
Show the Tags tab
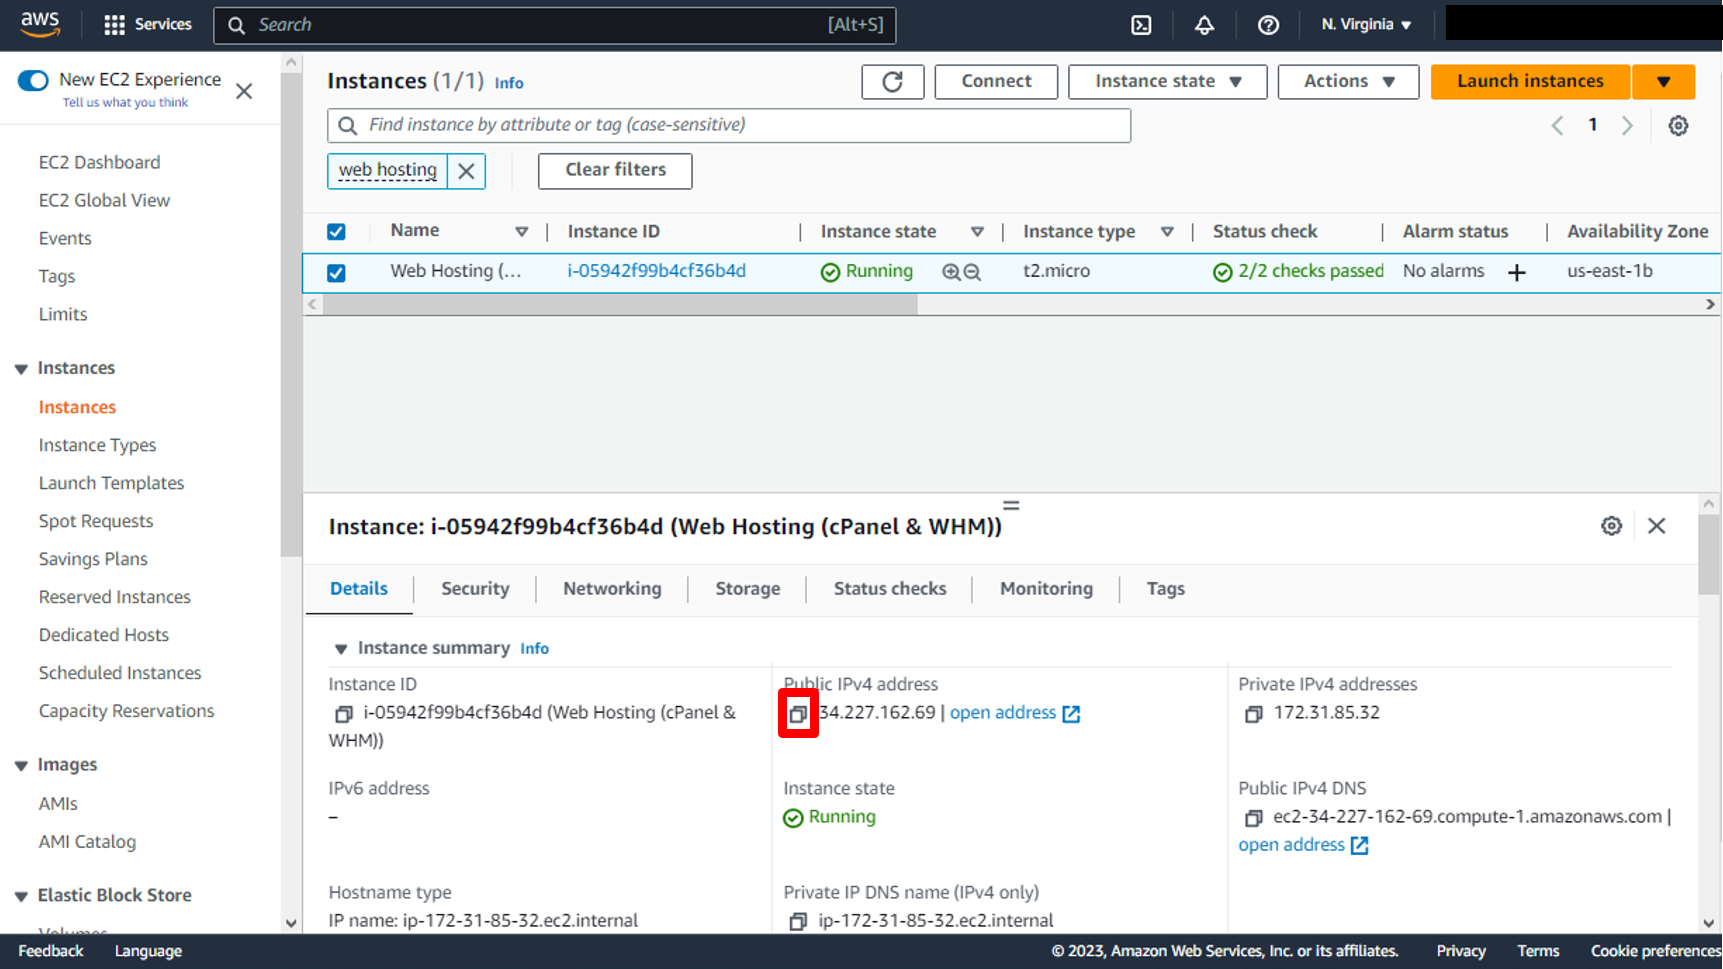1165,589
